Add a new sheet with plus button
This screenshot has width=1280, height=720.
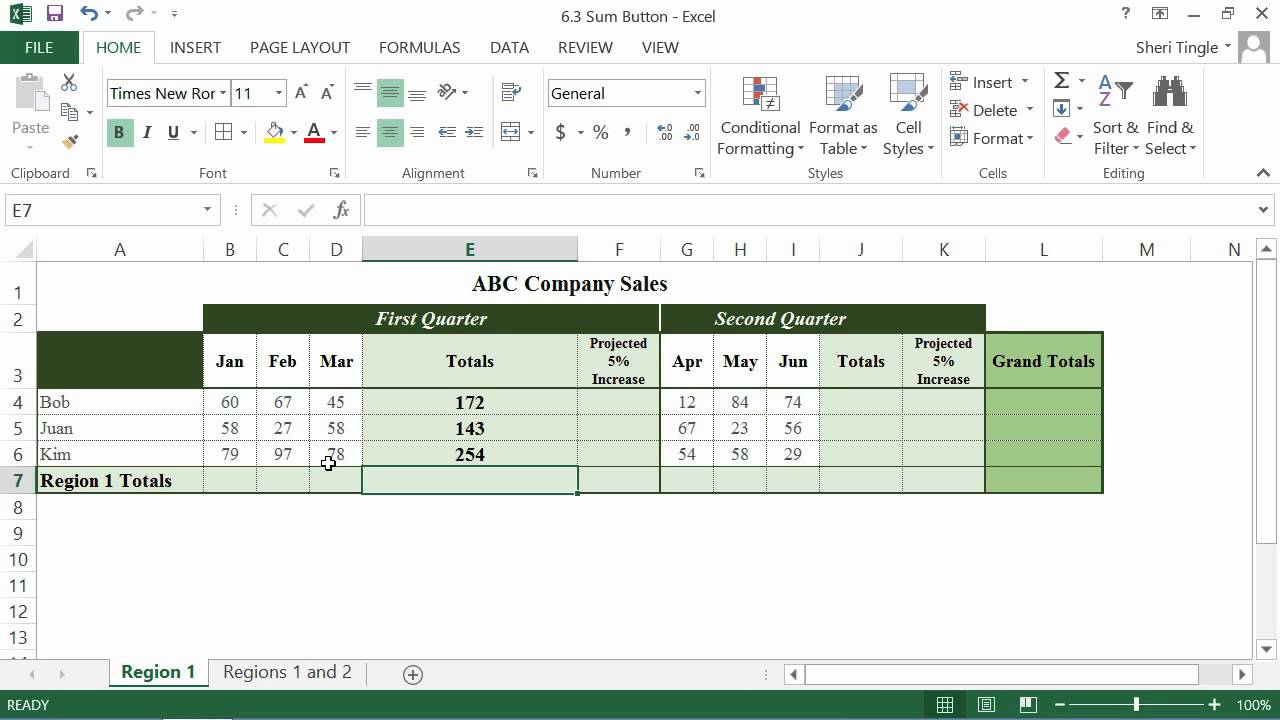click(x=412, y=674)
